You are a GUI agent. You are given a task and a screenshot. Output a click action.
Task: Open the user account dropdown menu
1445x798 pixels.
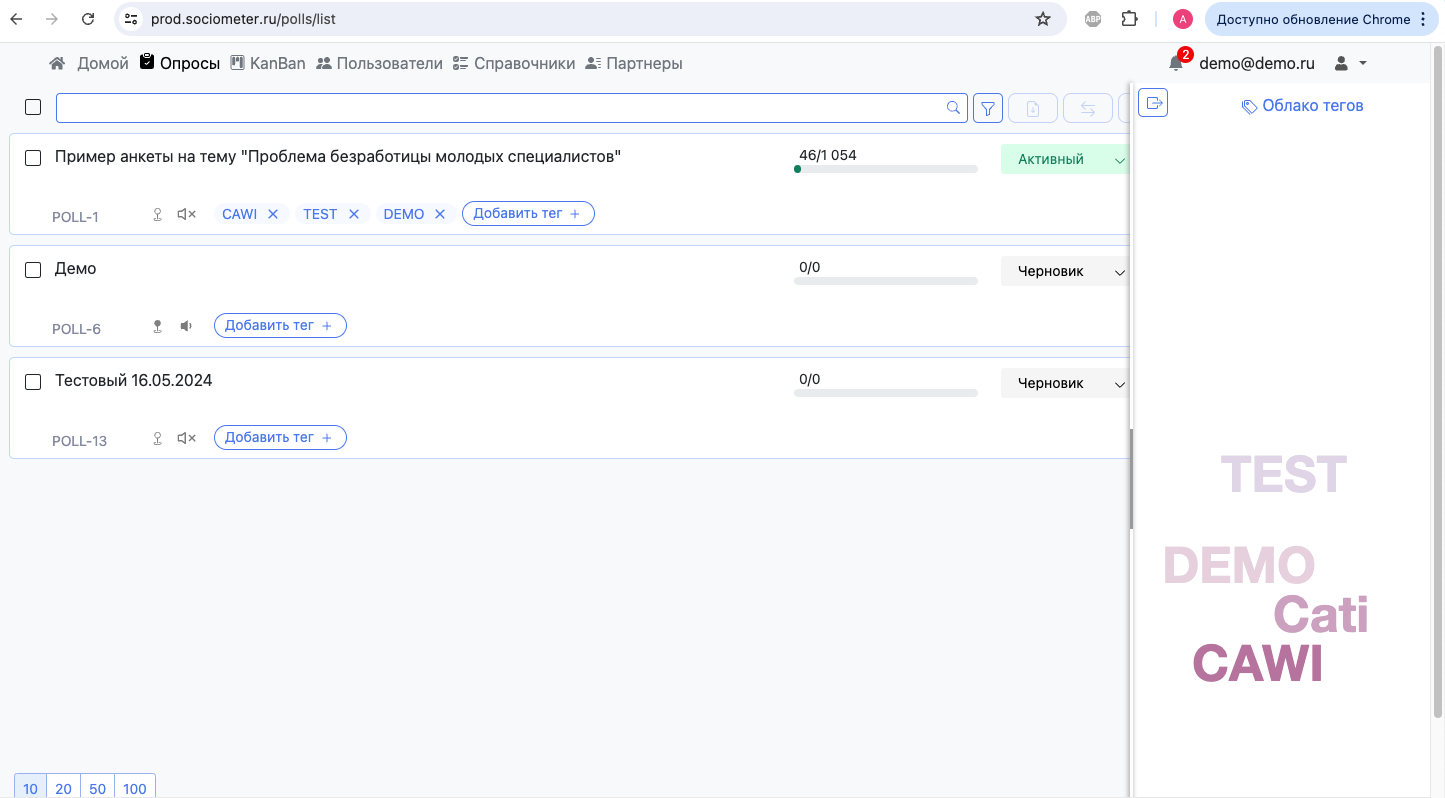coord(1350,63)
